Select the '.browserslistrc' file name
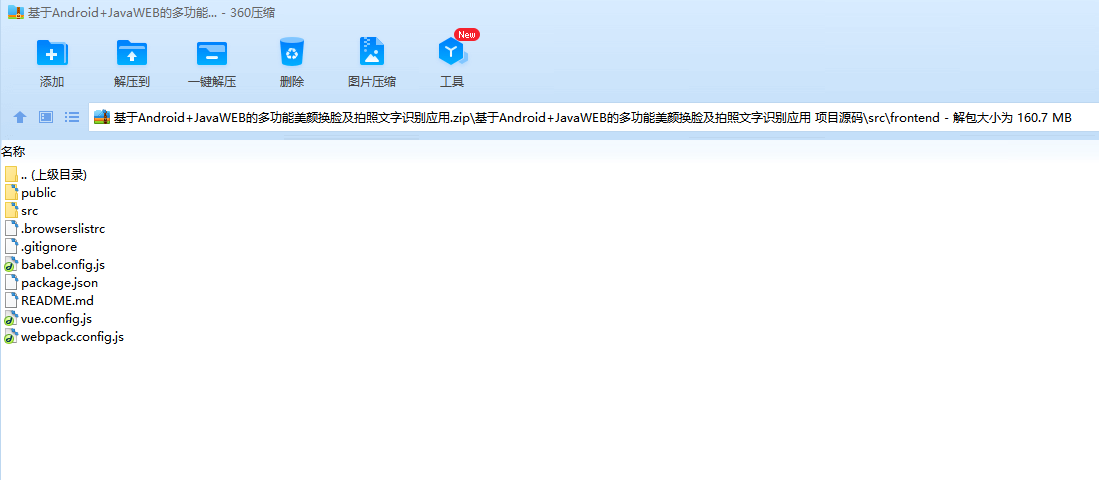Screen dimensions: 1099x480 tap(63, 228)
